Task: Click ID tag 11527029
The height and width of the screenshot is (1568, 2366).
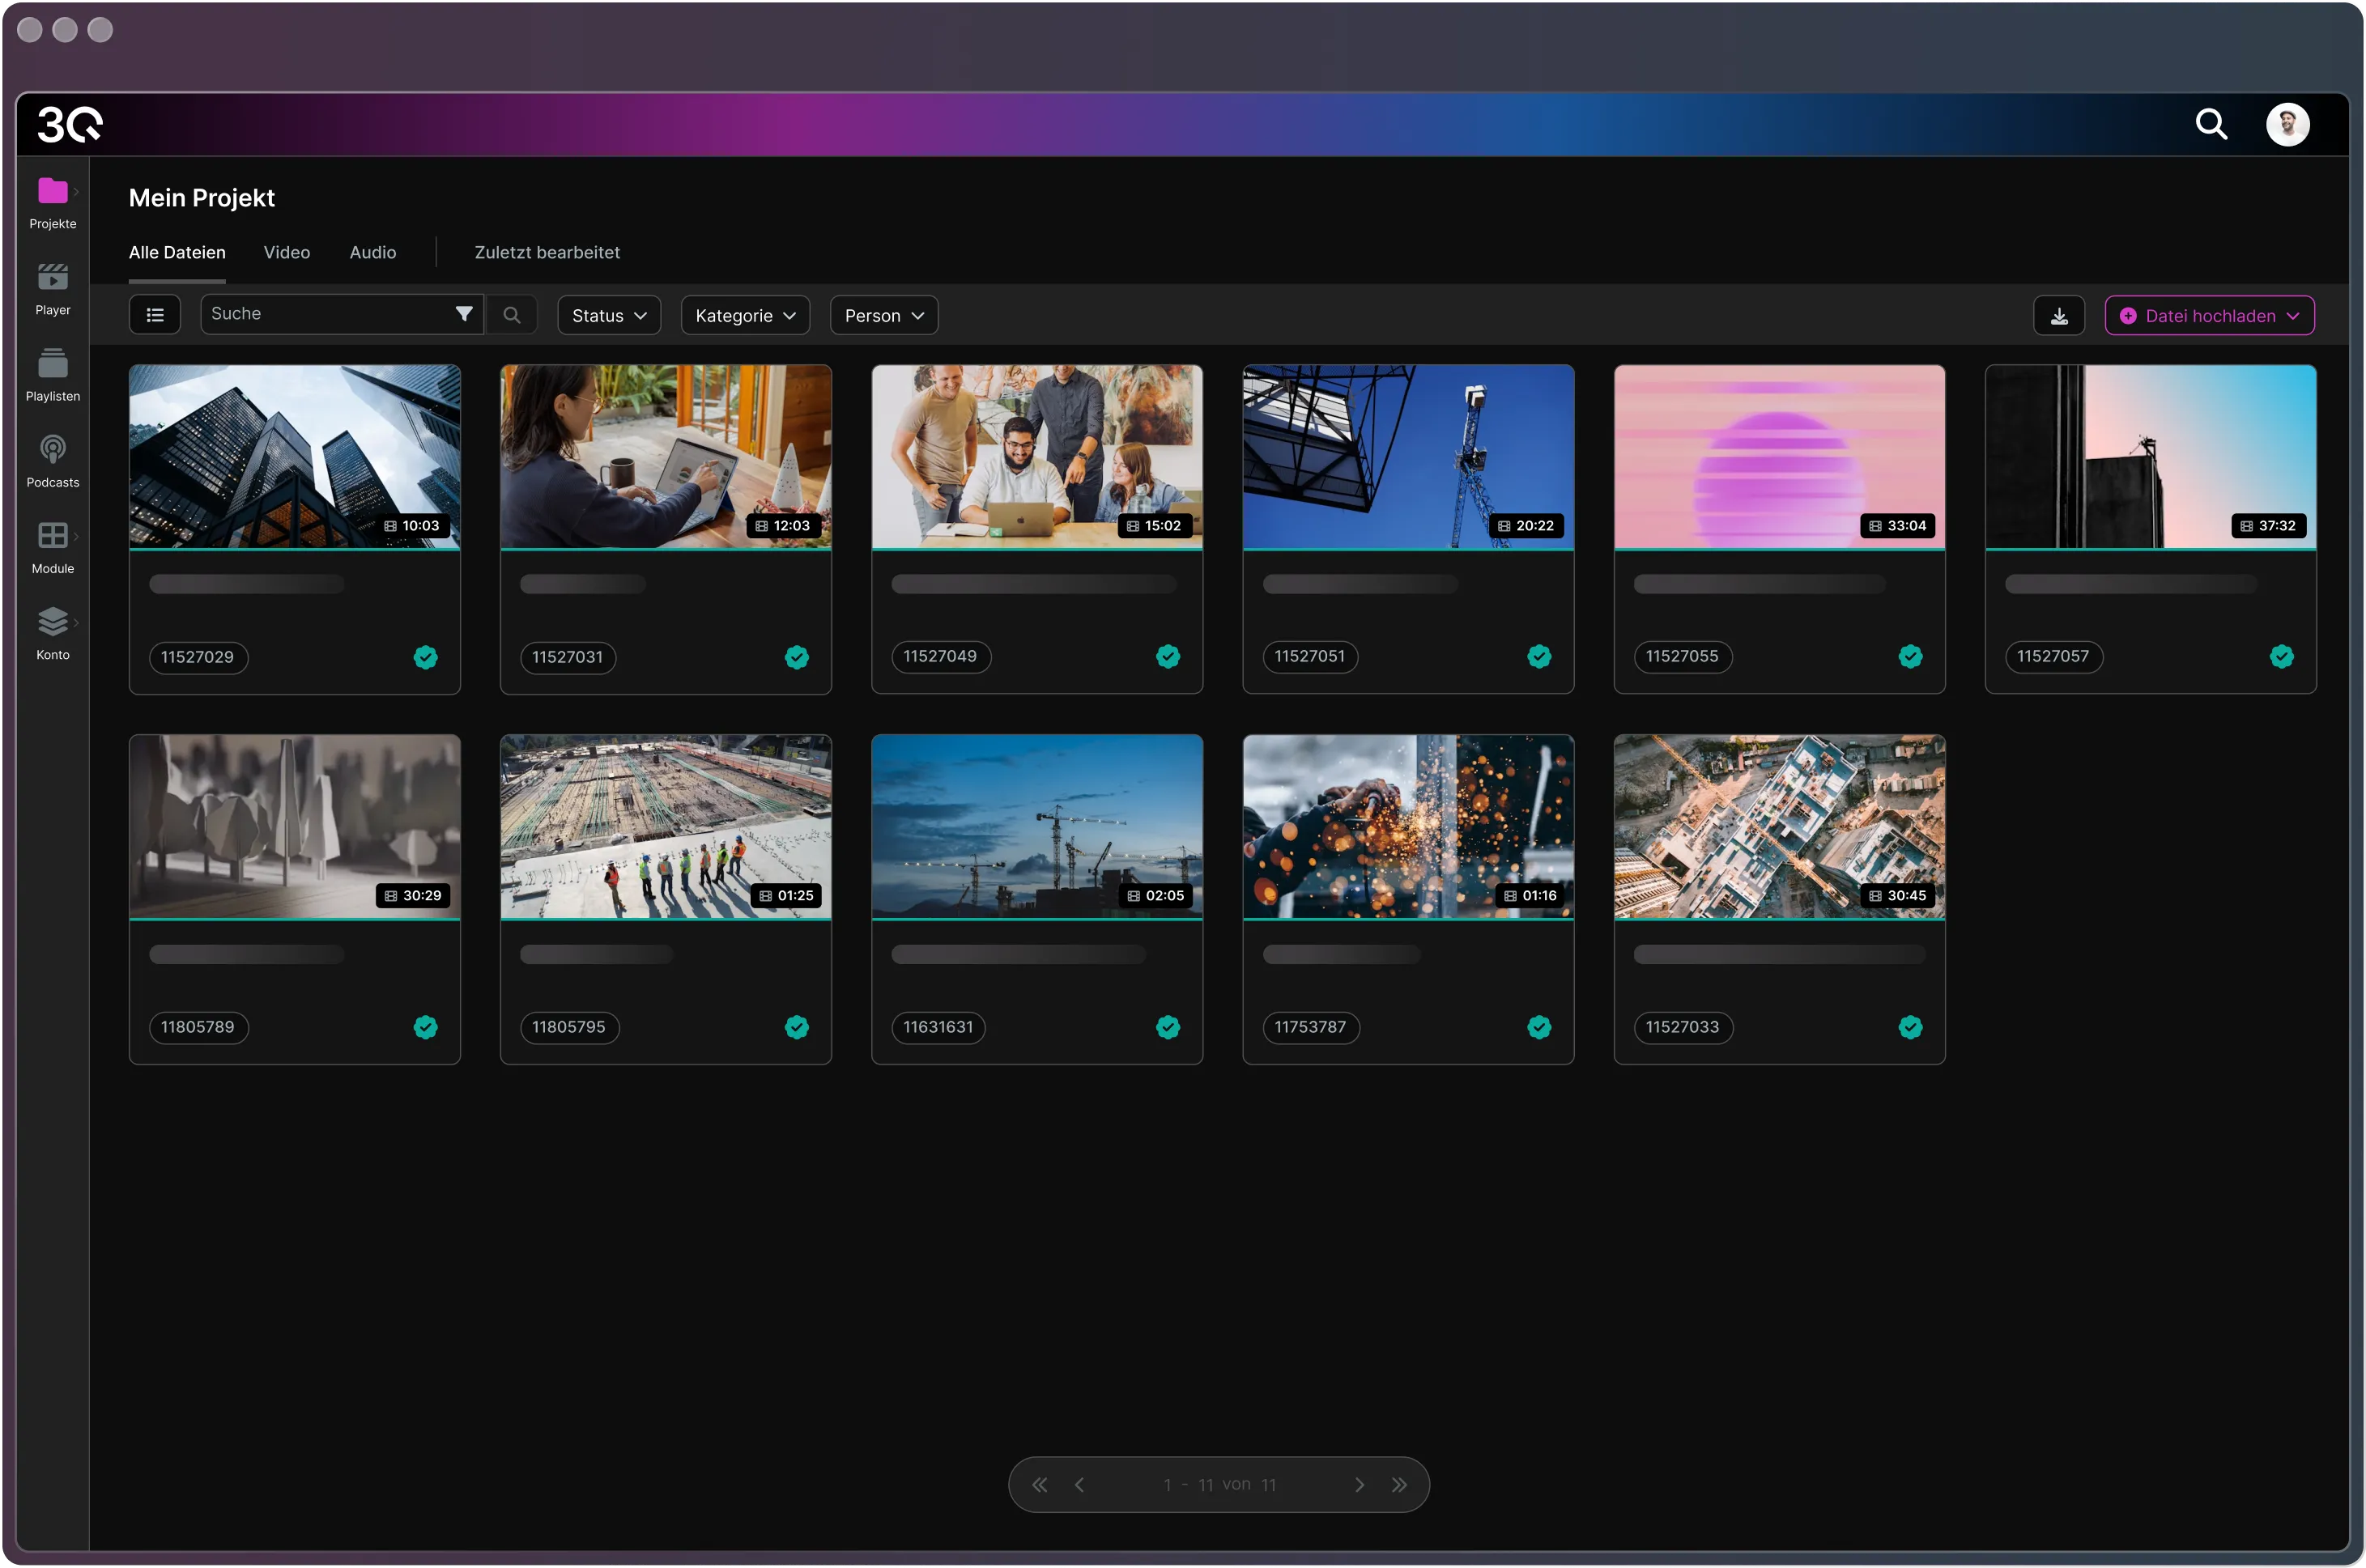Action: point(198,657)
